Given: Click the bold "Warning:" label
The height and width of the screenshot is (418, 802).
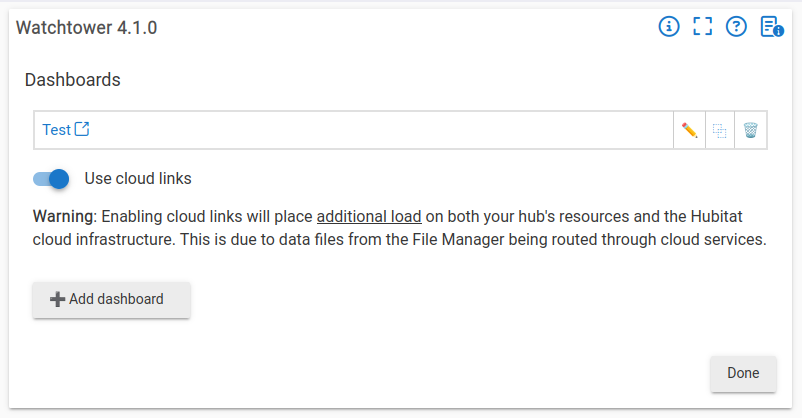Looking at the screenshot, I should [64, 216].
